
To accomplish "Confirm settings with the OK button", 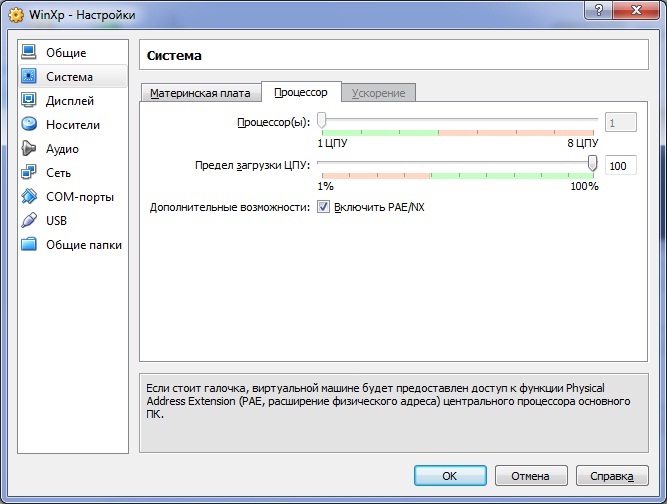I will coord(450,476).
